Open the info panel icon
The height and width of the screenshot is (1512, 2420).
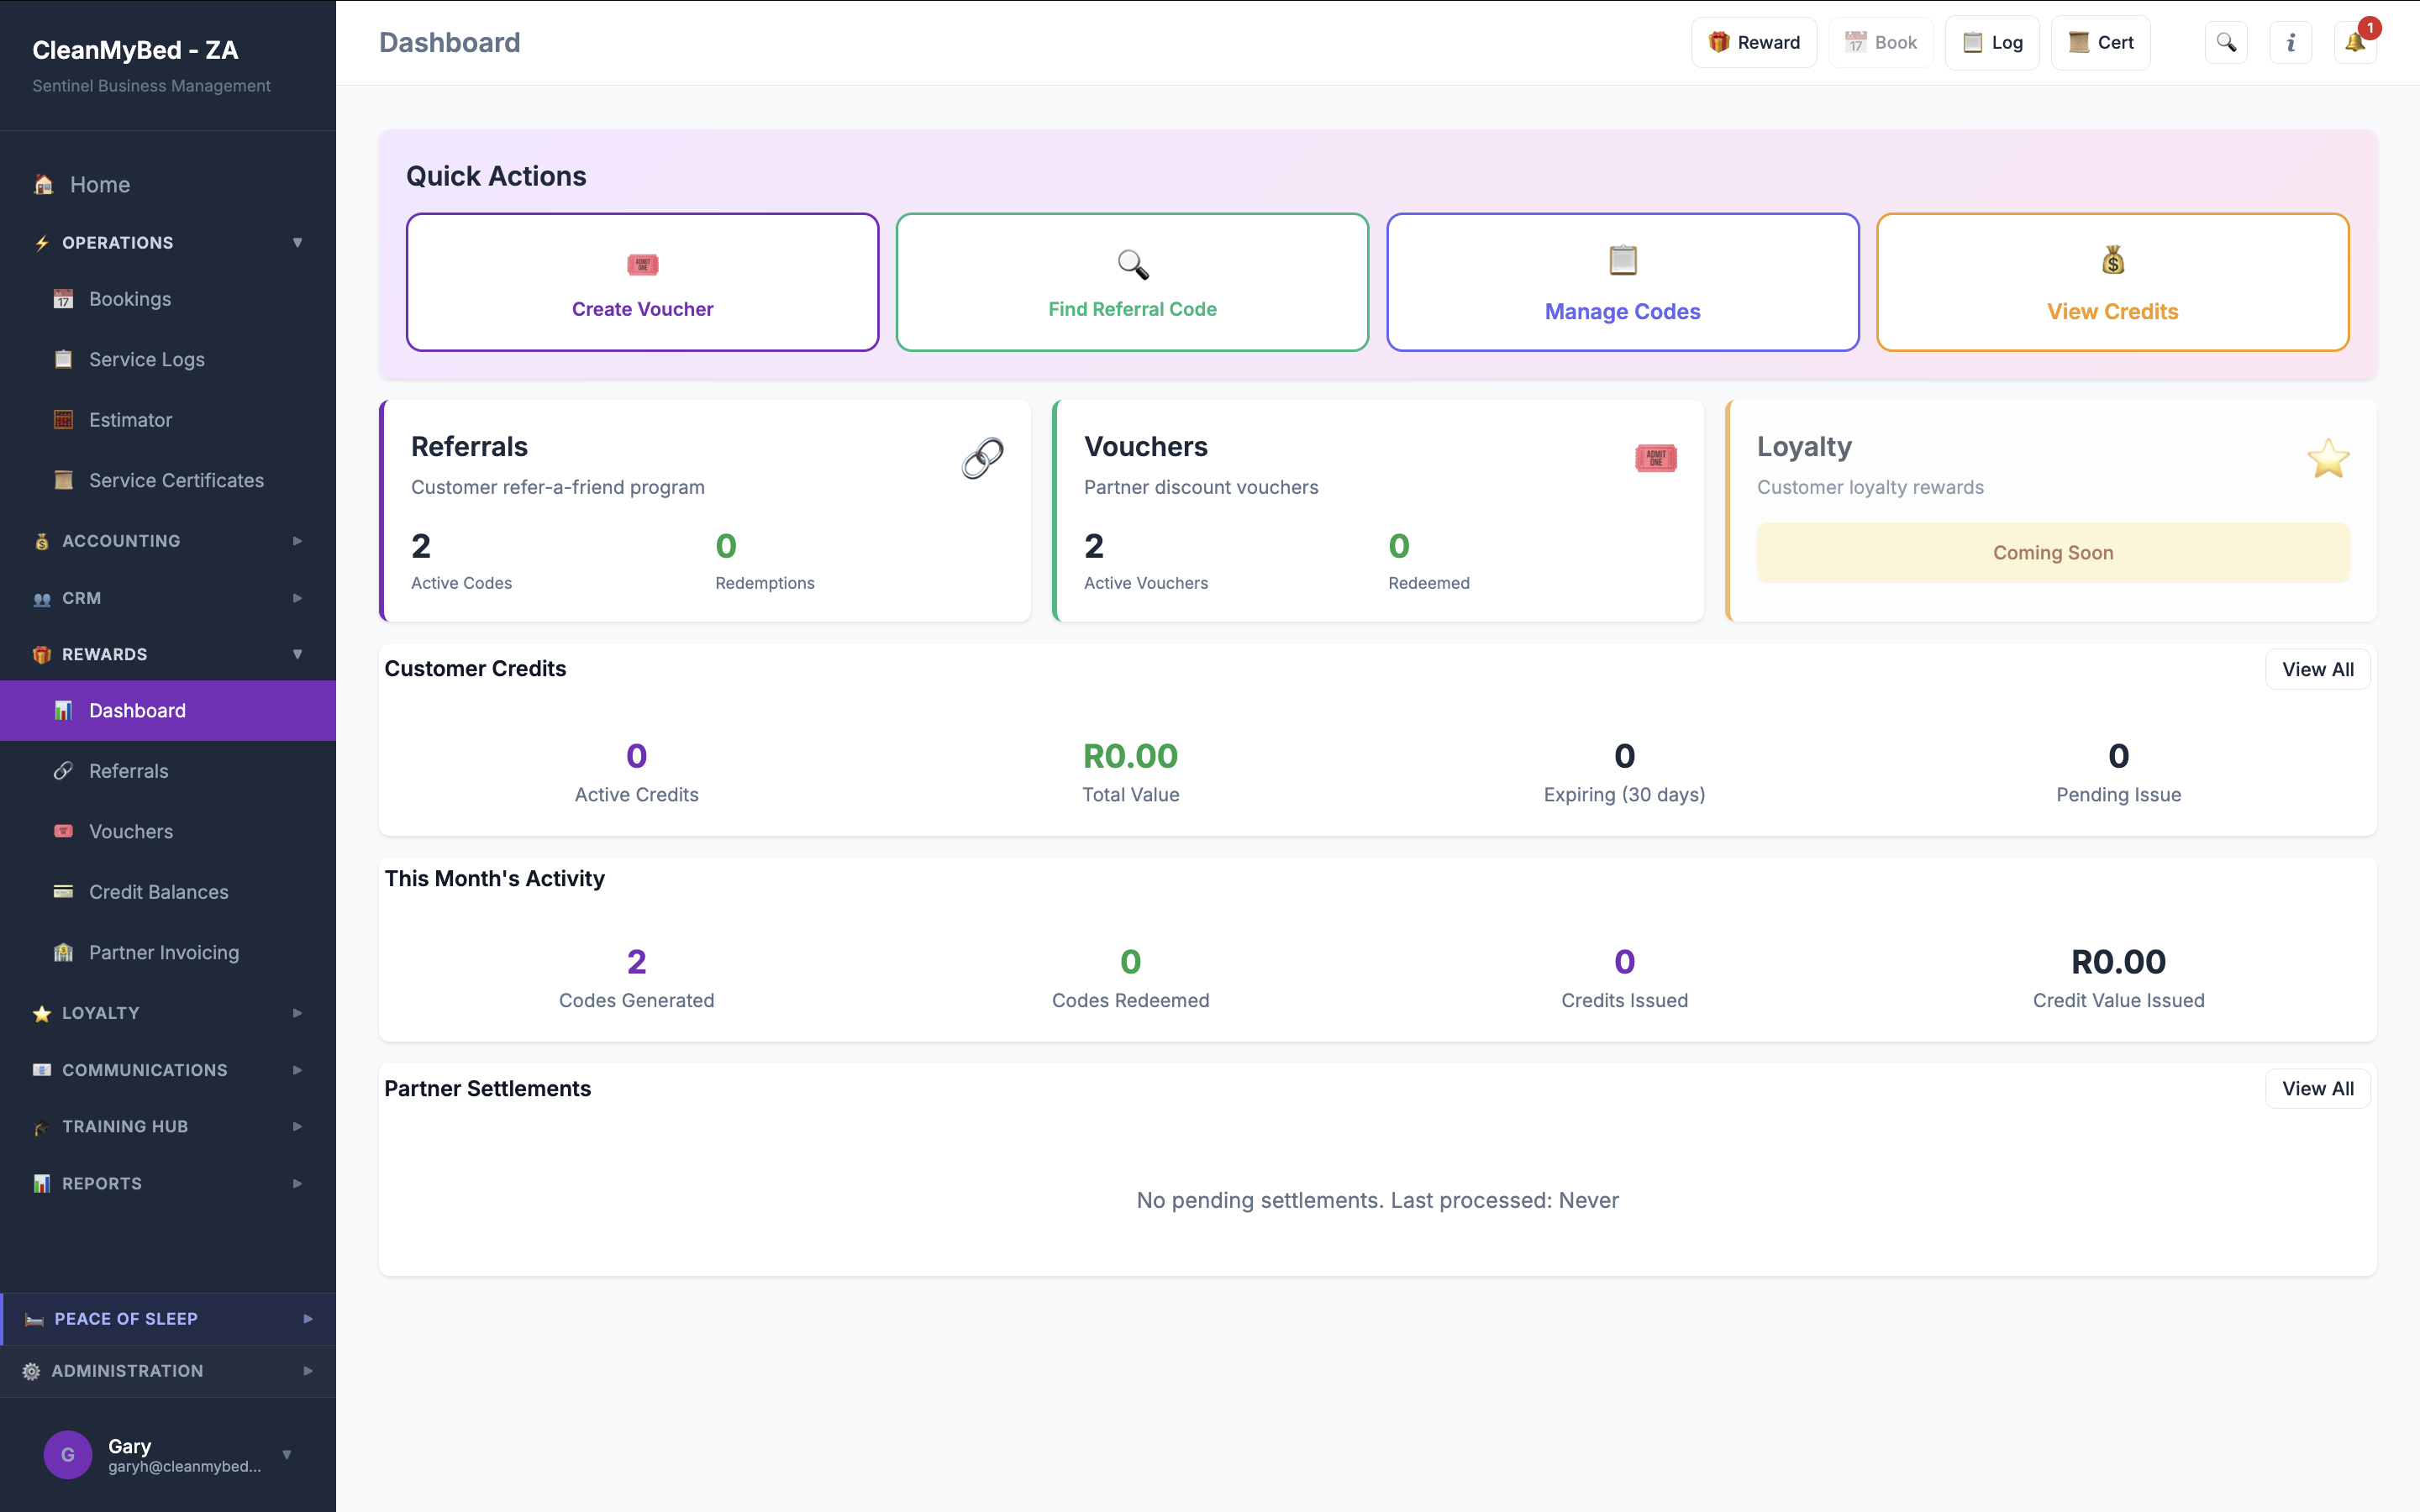(x=2290, y=42)
